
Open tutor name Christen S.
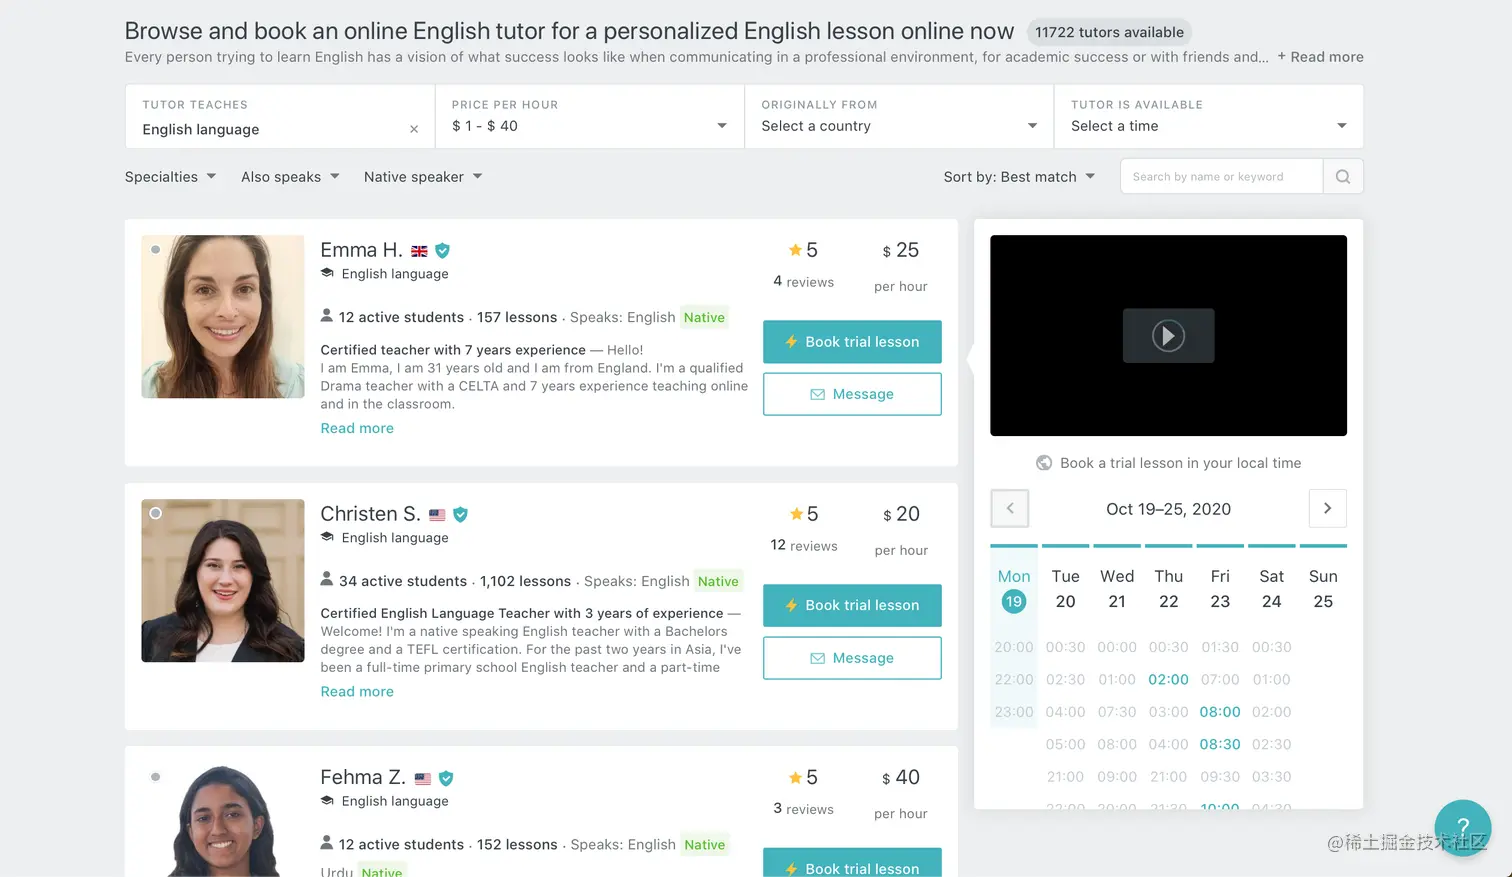pyautogui.click(x=370, y=514)
